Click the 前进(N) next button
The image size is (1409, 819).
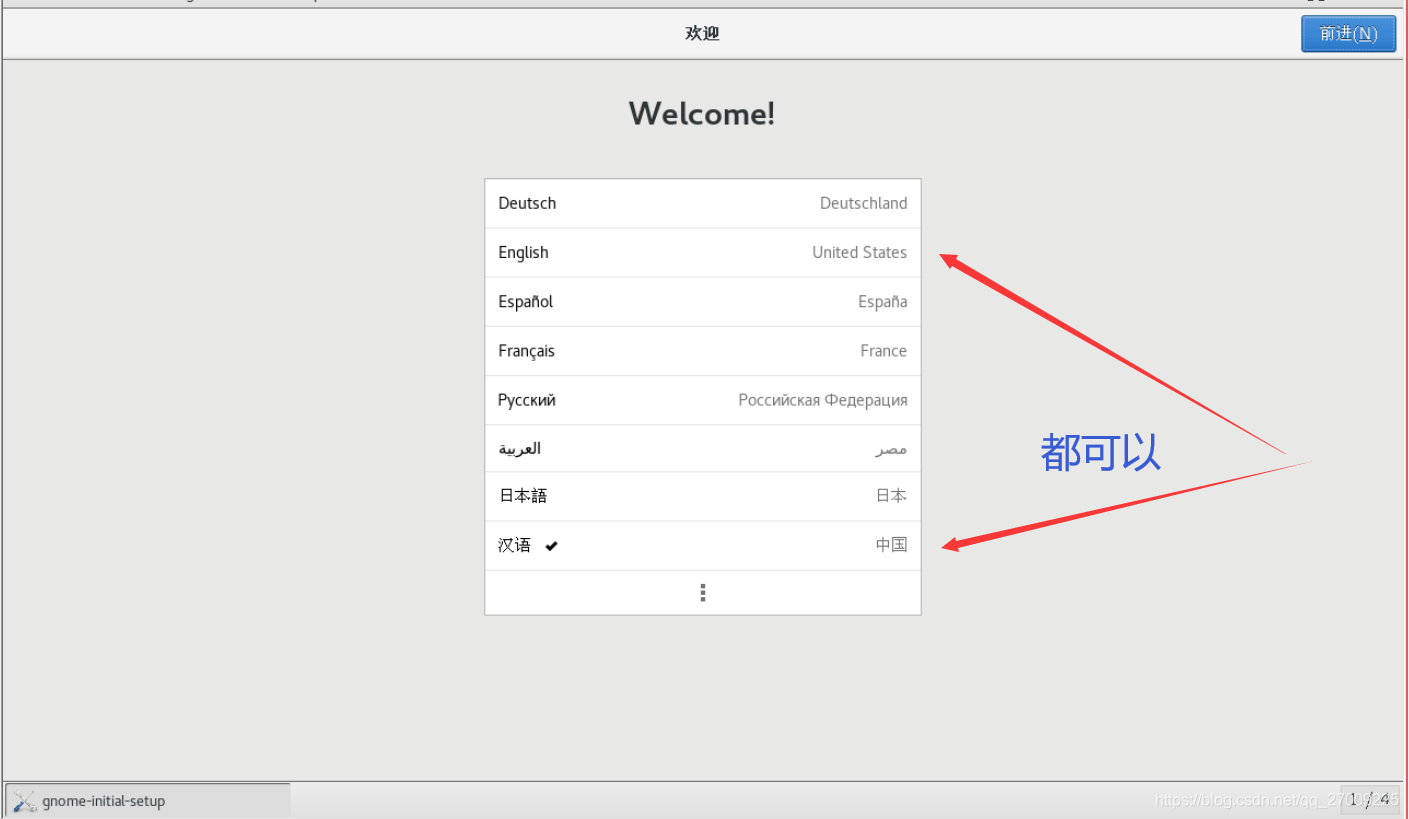(x=1348, y=33)
